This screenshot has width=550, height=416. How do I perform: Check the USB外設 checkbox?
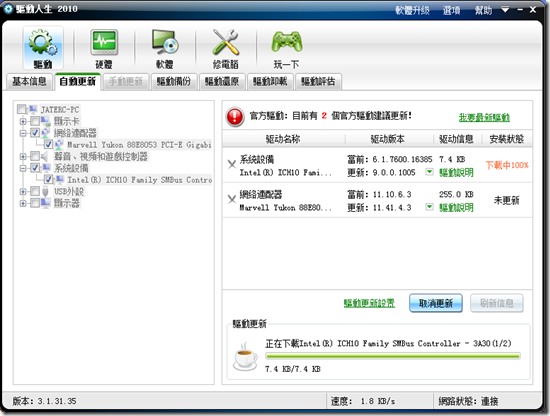click(x=35, y=191)
